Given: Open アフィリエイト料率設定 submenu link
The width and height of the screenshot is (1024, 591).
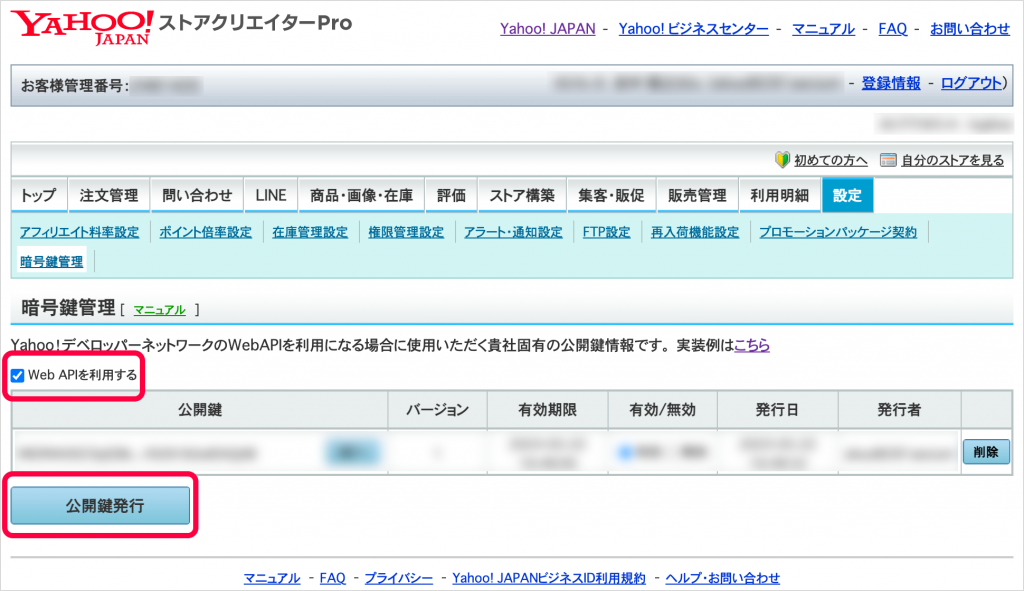Looking at the screenshot, I should (79, 232).
